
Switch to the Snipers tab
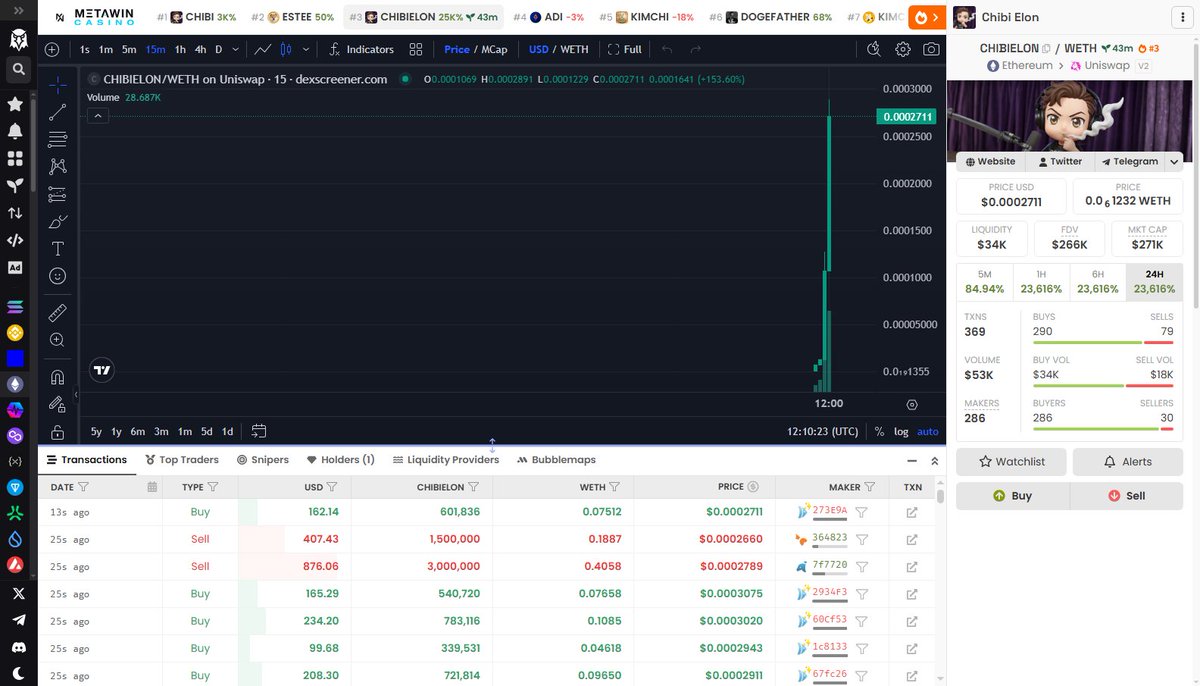coord(263,460)
